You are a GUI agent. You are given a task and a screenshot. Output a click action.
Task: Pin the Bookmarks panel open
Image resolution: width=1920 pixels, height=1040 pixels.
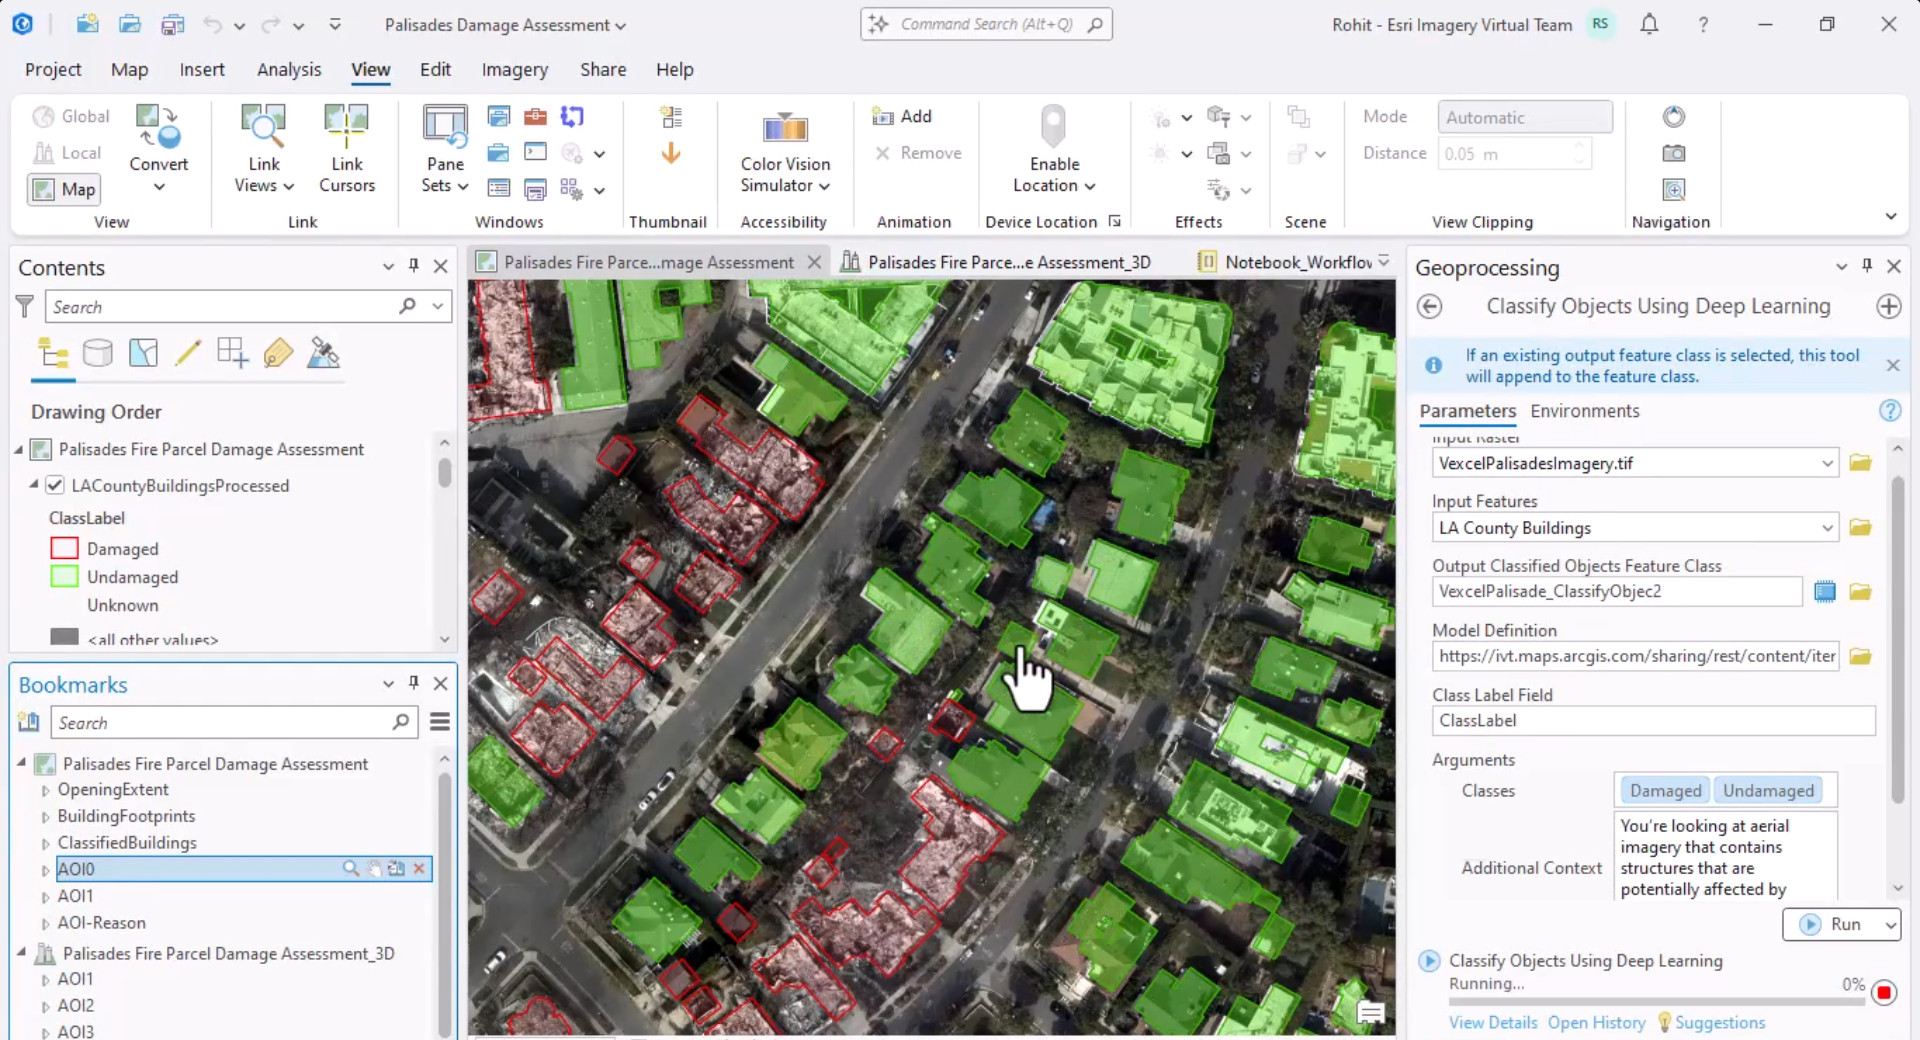tap(413, 683)
